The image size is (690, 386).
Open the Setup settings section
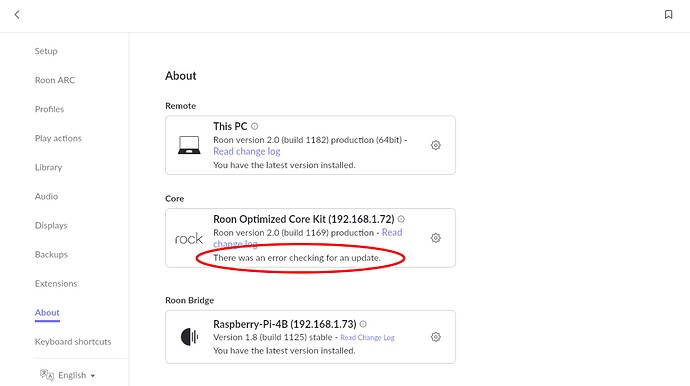tap(46, 51)
